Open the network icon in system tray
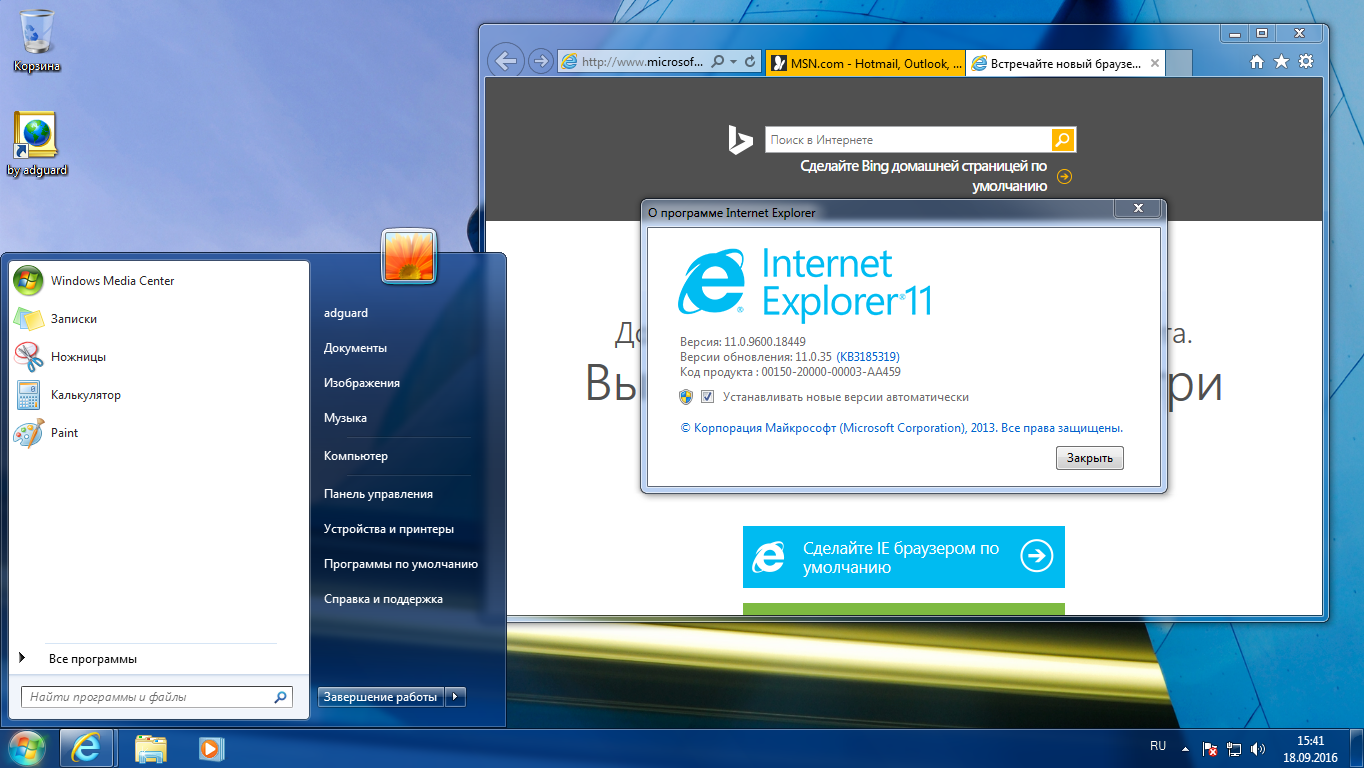The image size is (1364, 768). click(x=1234, y=748)
